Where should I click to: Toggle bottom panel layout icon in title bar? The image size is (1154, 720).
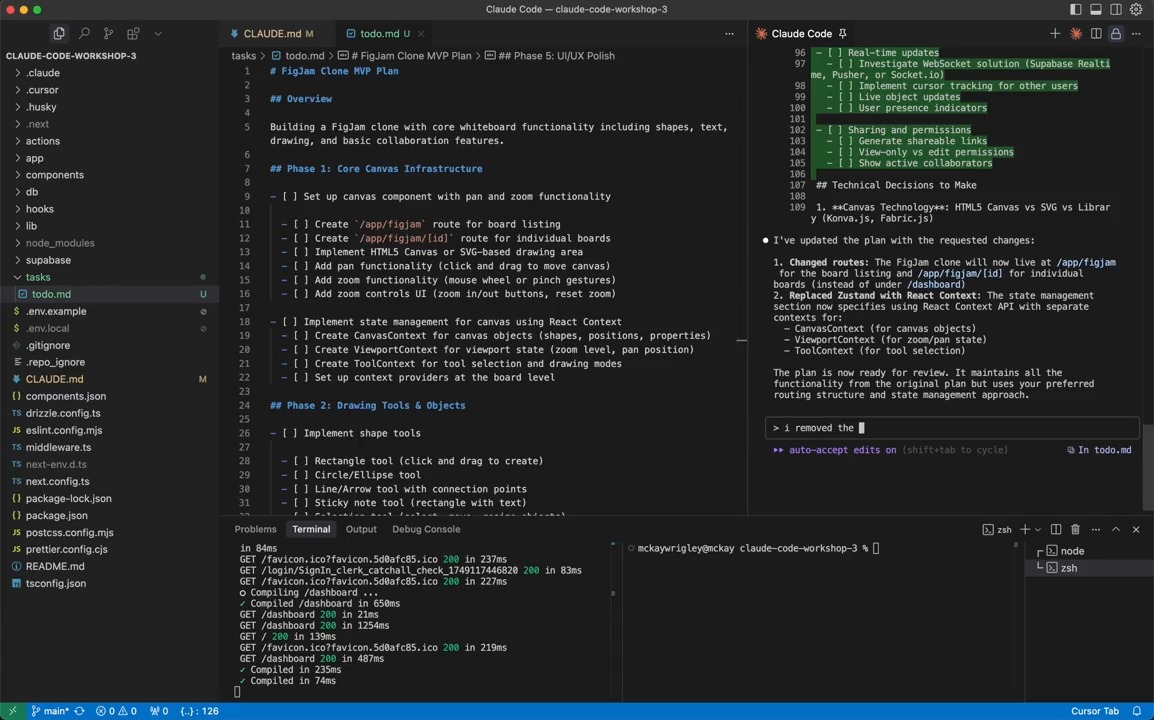(1096, 10)
